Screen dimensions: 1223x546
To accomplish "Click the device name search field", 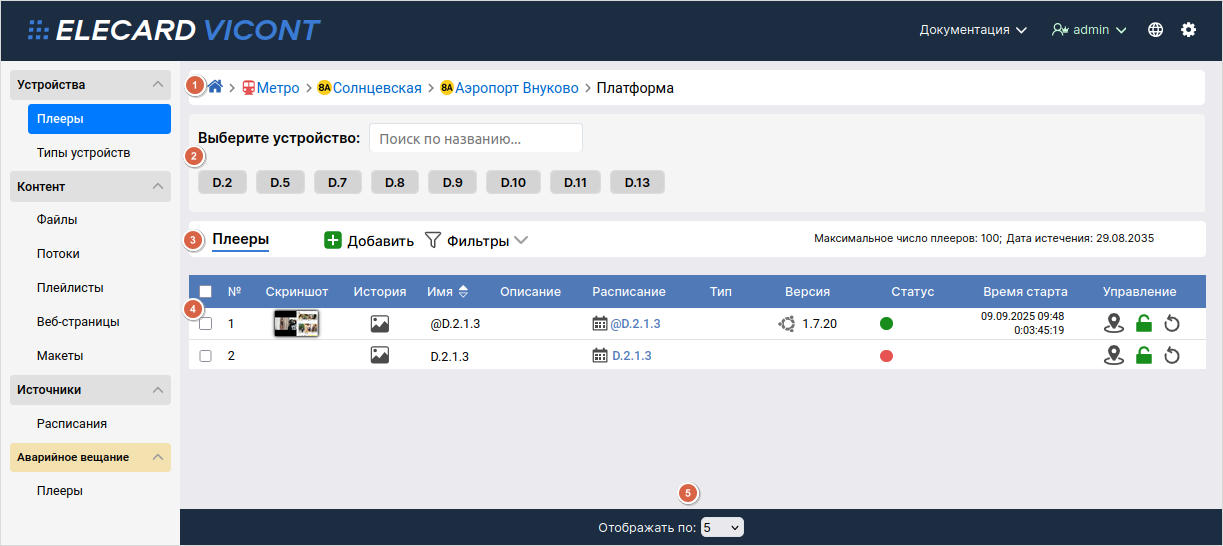I will coord(475,138).
